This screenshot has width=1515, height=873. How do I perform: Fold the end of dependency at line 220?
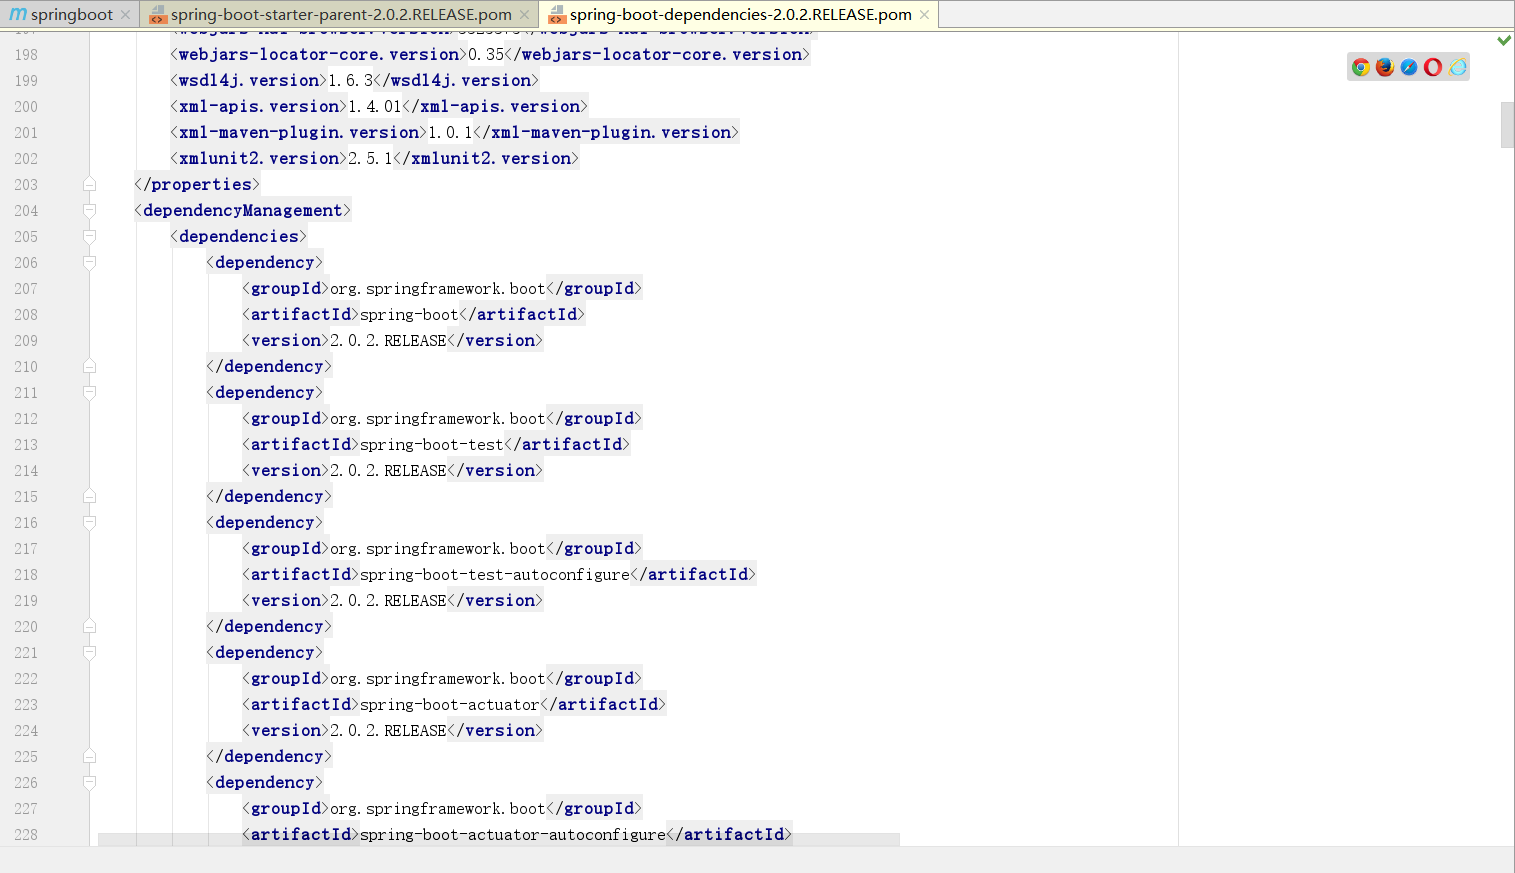pyautogui.click(x=89, y=626)
